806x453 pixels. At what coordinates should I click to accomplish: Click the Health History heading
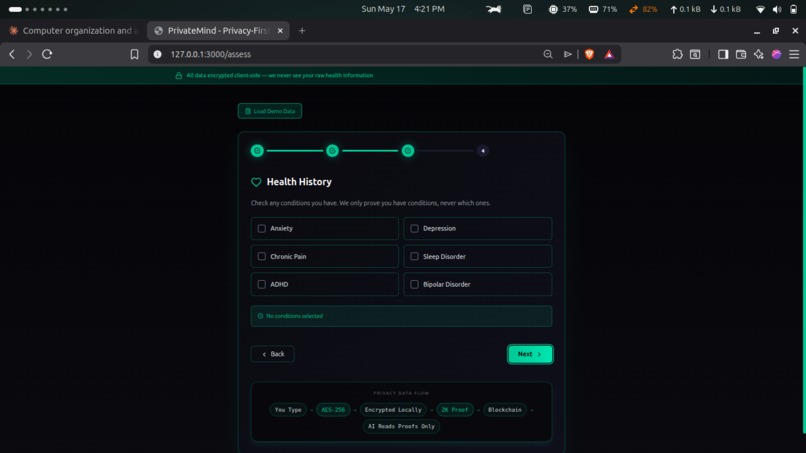299,182
